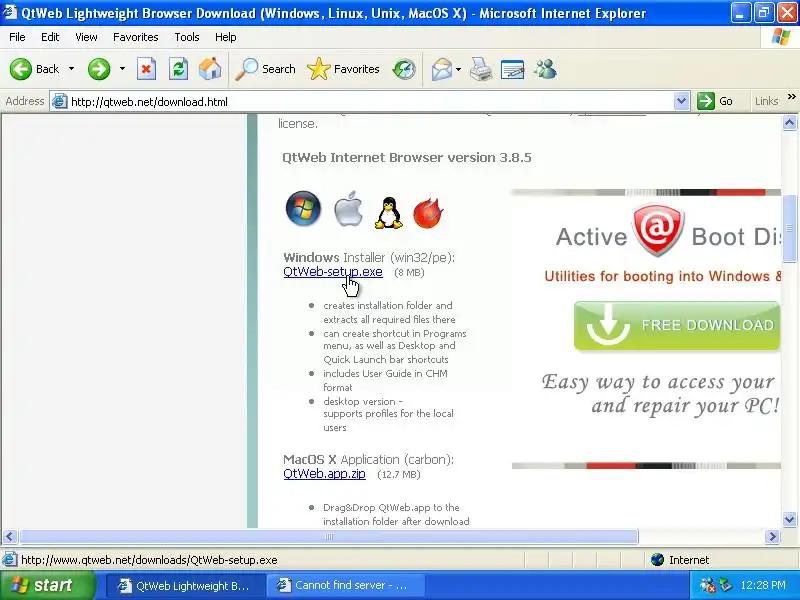Expand the Links toolbar chevron
This screenshot has height=600, width=800.
point(791,97)
